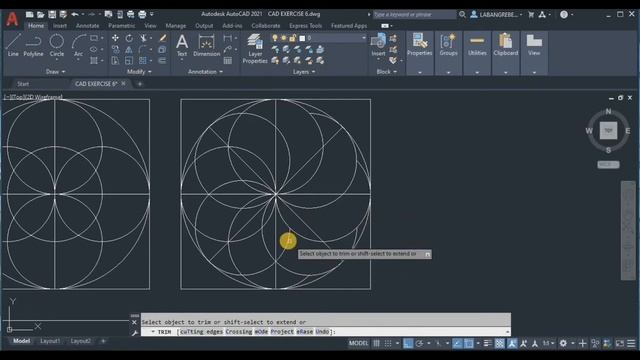Open the Insert ribbon tab
640x360 pixels.
tap(60, 26)
